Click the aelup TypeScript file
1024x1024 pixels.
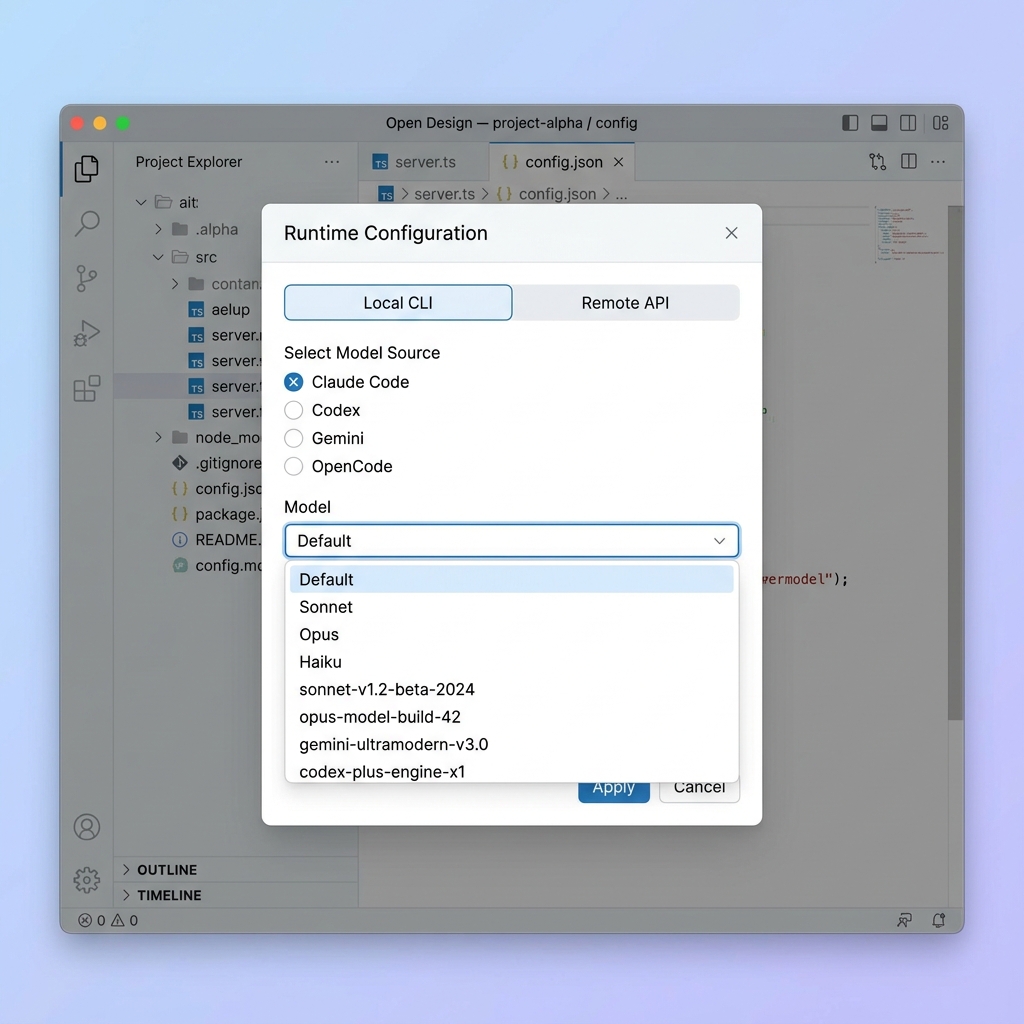(x=219, y=310)
